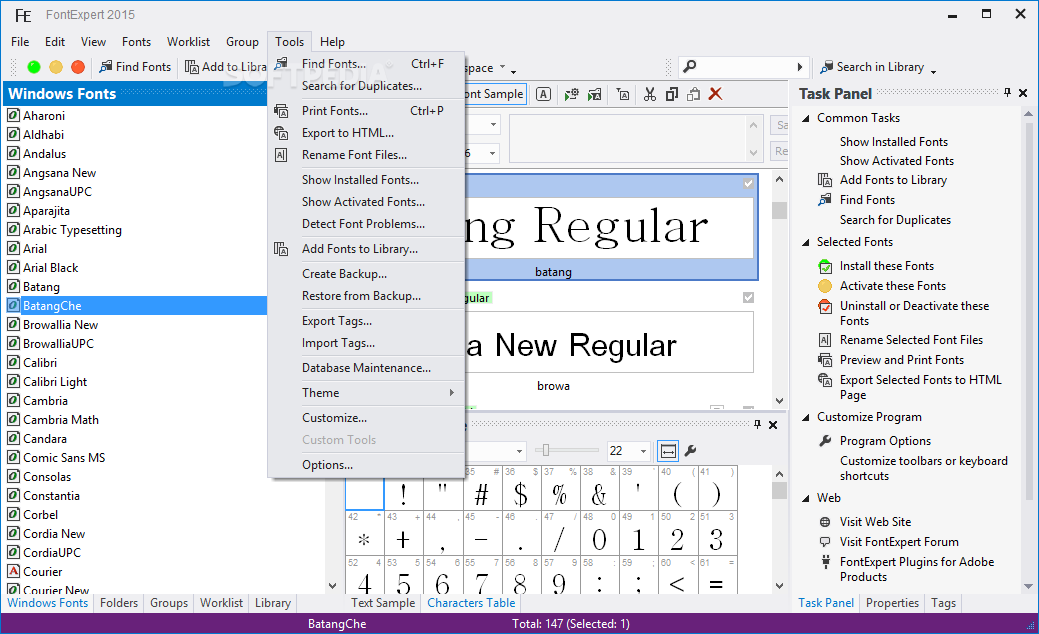This screenshot has width=1039, height=634.
Task: Select Cambria Math in the font list
Action: 61,420
